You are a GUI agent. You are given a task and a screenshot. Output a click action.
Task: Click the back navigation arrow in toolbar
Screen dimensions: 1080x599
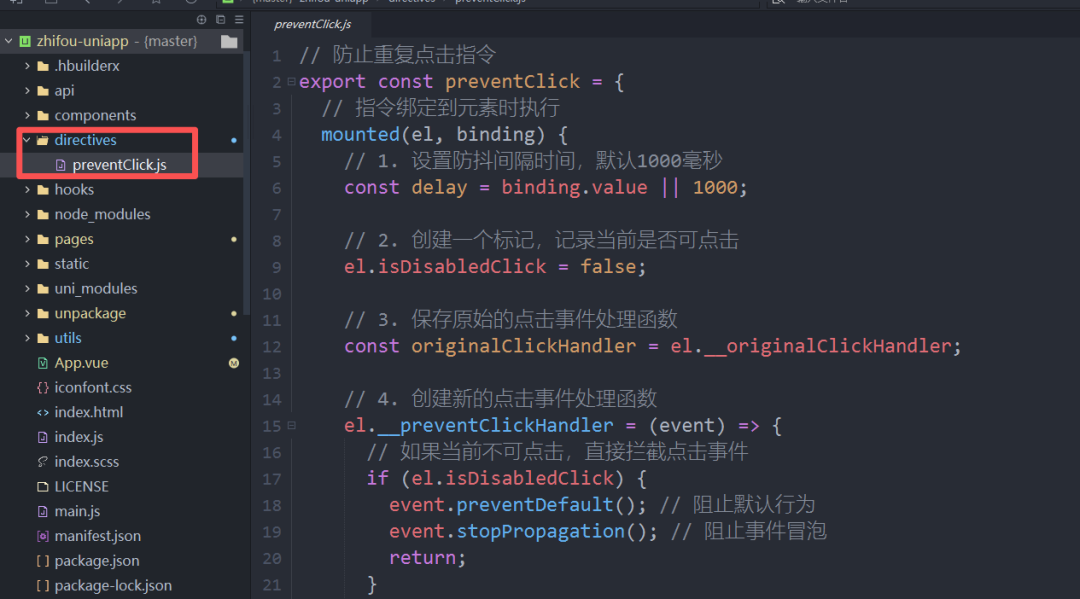click(88, 3)
